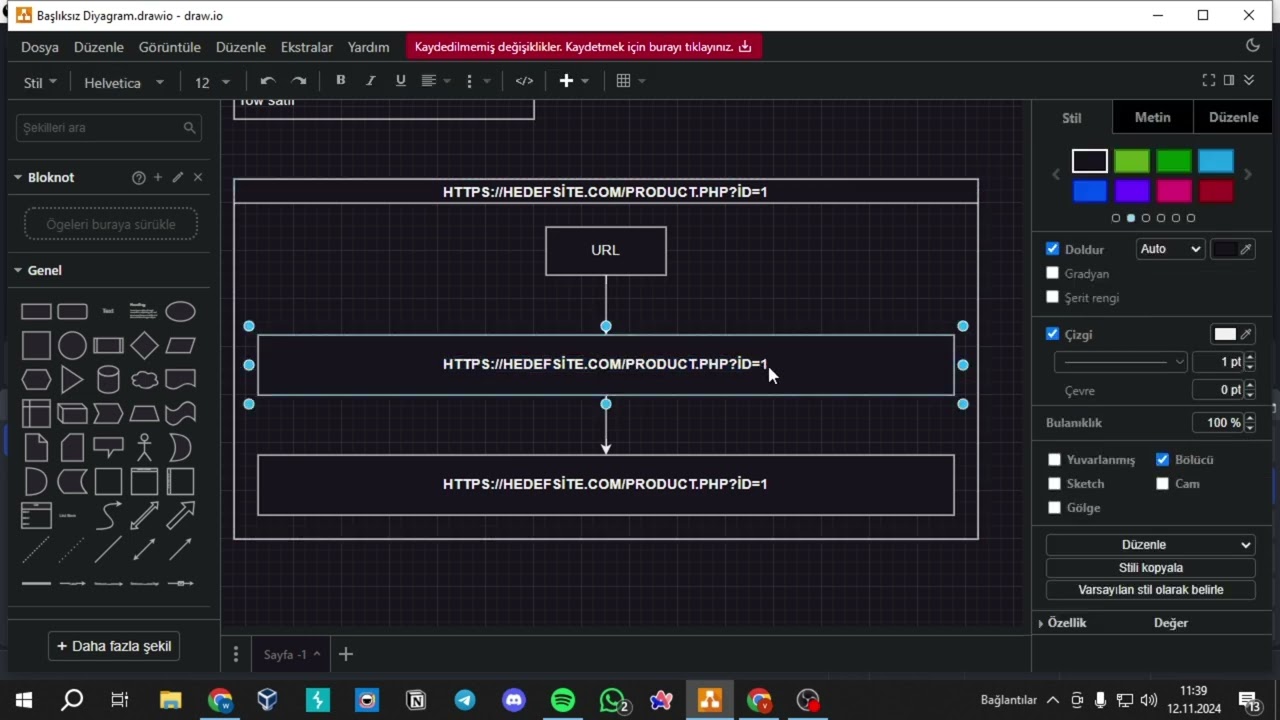Select the rectangle shape
Image resolution: width=1280 pixels, height=720 pixels.
(x=36, y=312)
